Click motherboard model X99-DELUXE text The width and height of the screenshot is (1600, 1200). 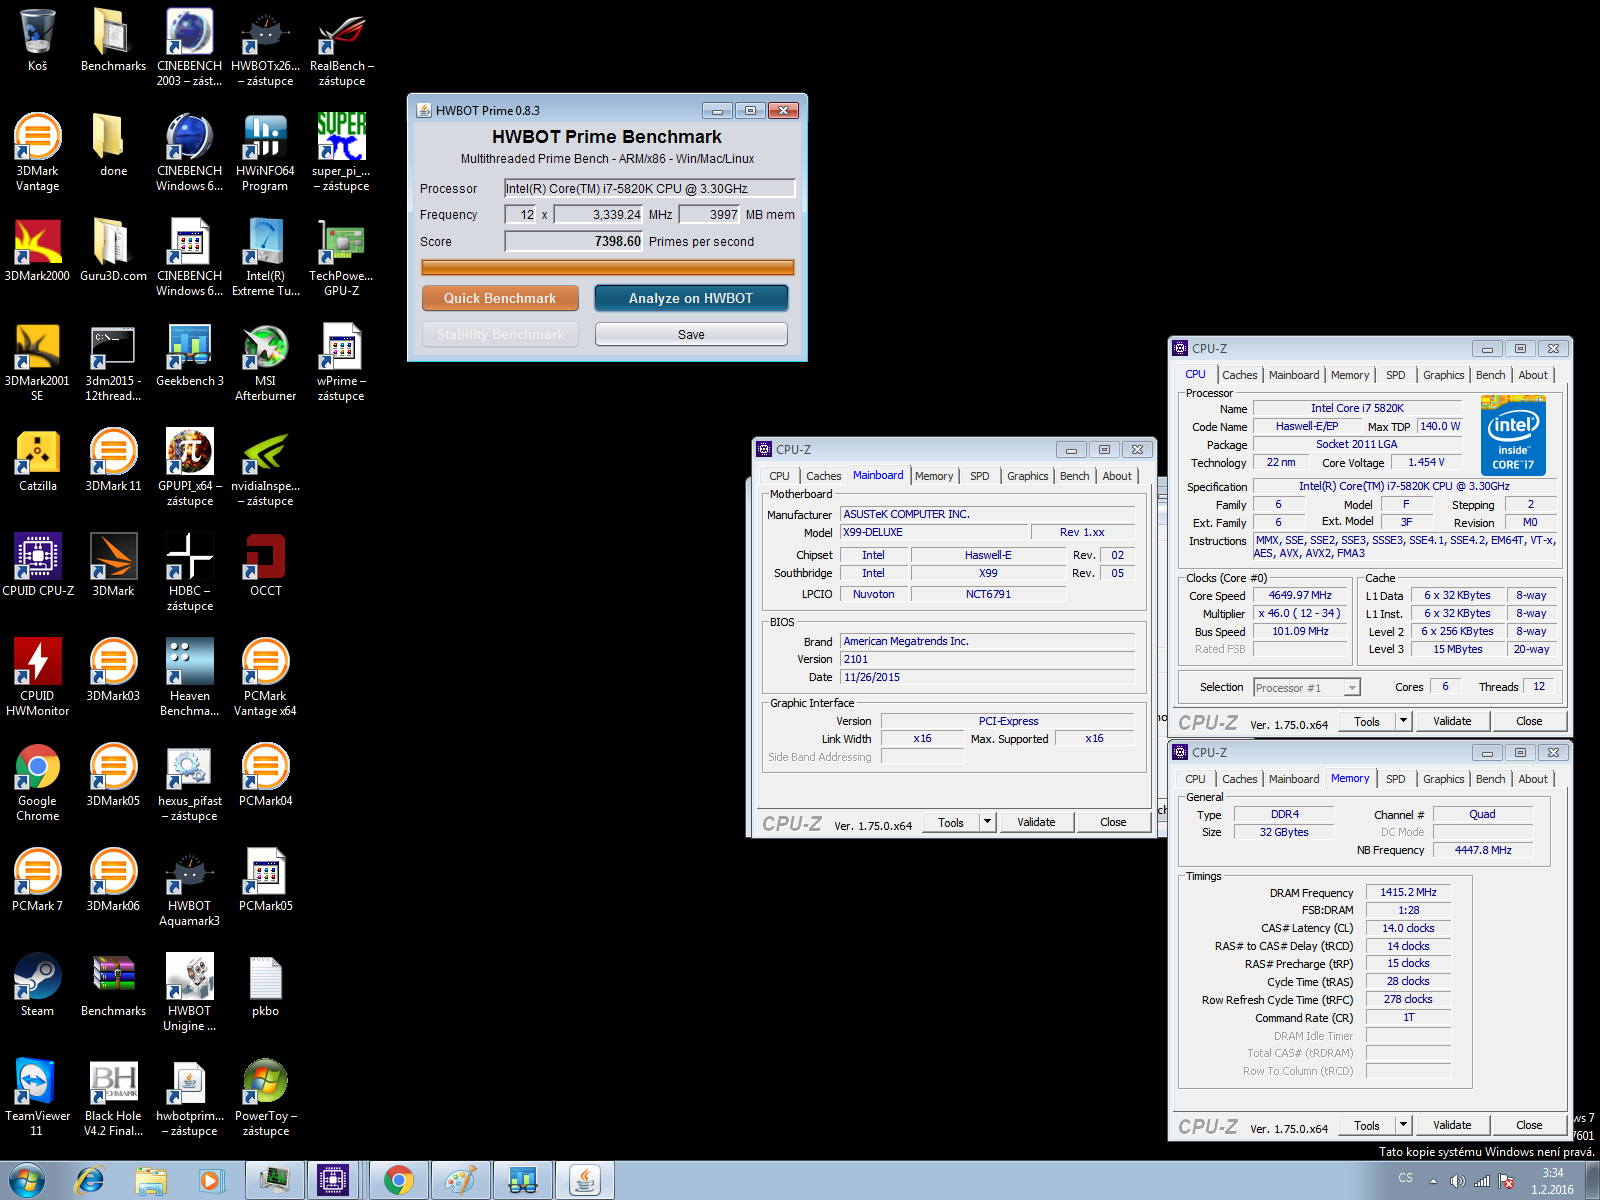(873, 532)
